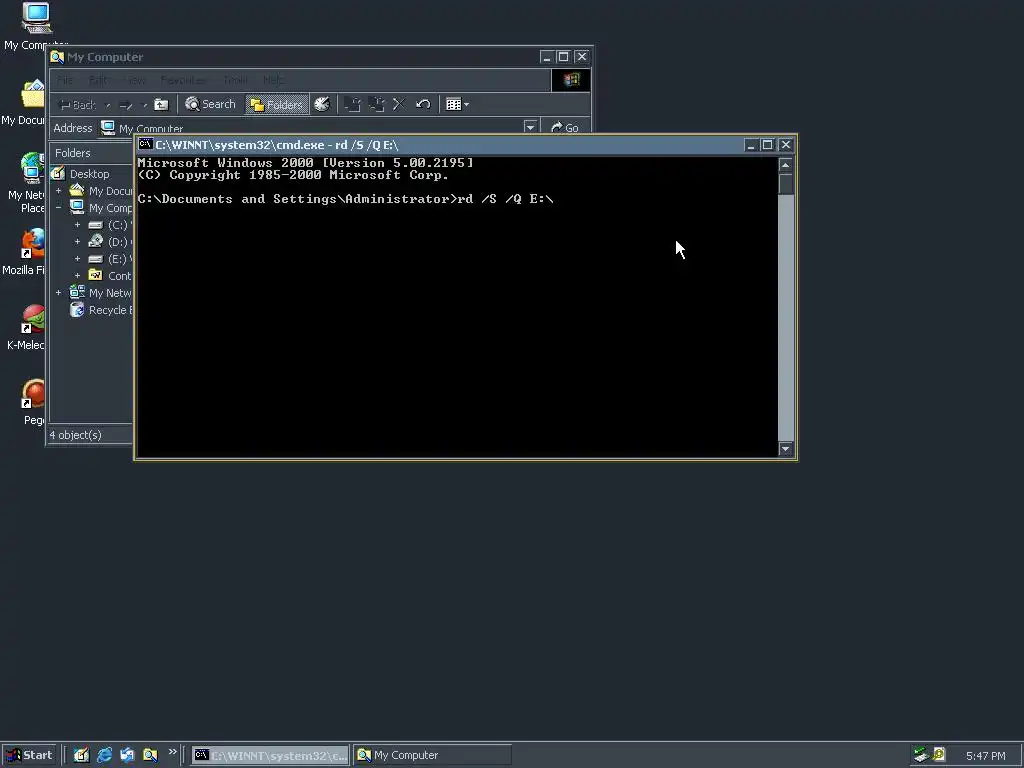The width and height of the screenshot is (1024, 768).
Task: Open the View menu in My Computer
Action: click(x=135, y=80)
